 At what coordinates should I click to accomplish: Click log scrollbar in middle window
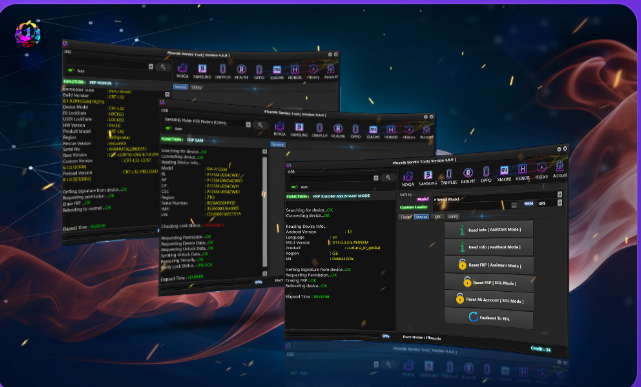click(x=264, y=213)
